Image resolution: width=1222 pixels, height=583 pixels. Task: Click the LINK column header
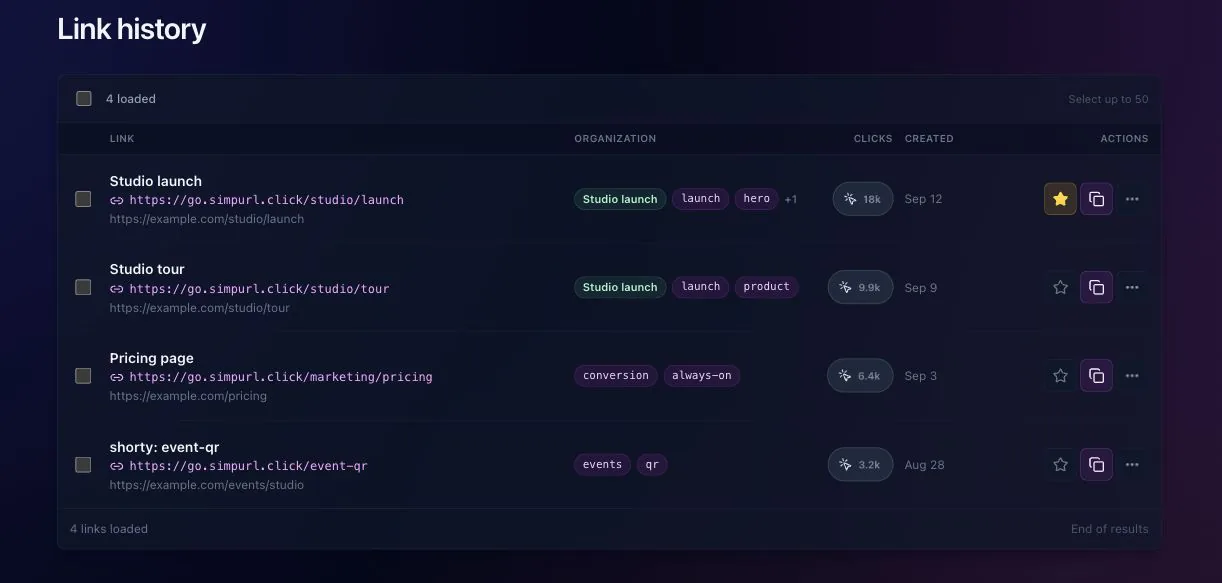[122, 139]
